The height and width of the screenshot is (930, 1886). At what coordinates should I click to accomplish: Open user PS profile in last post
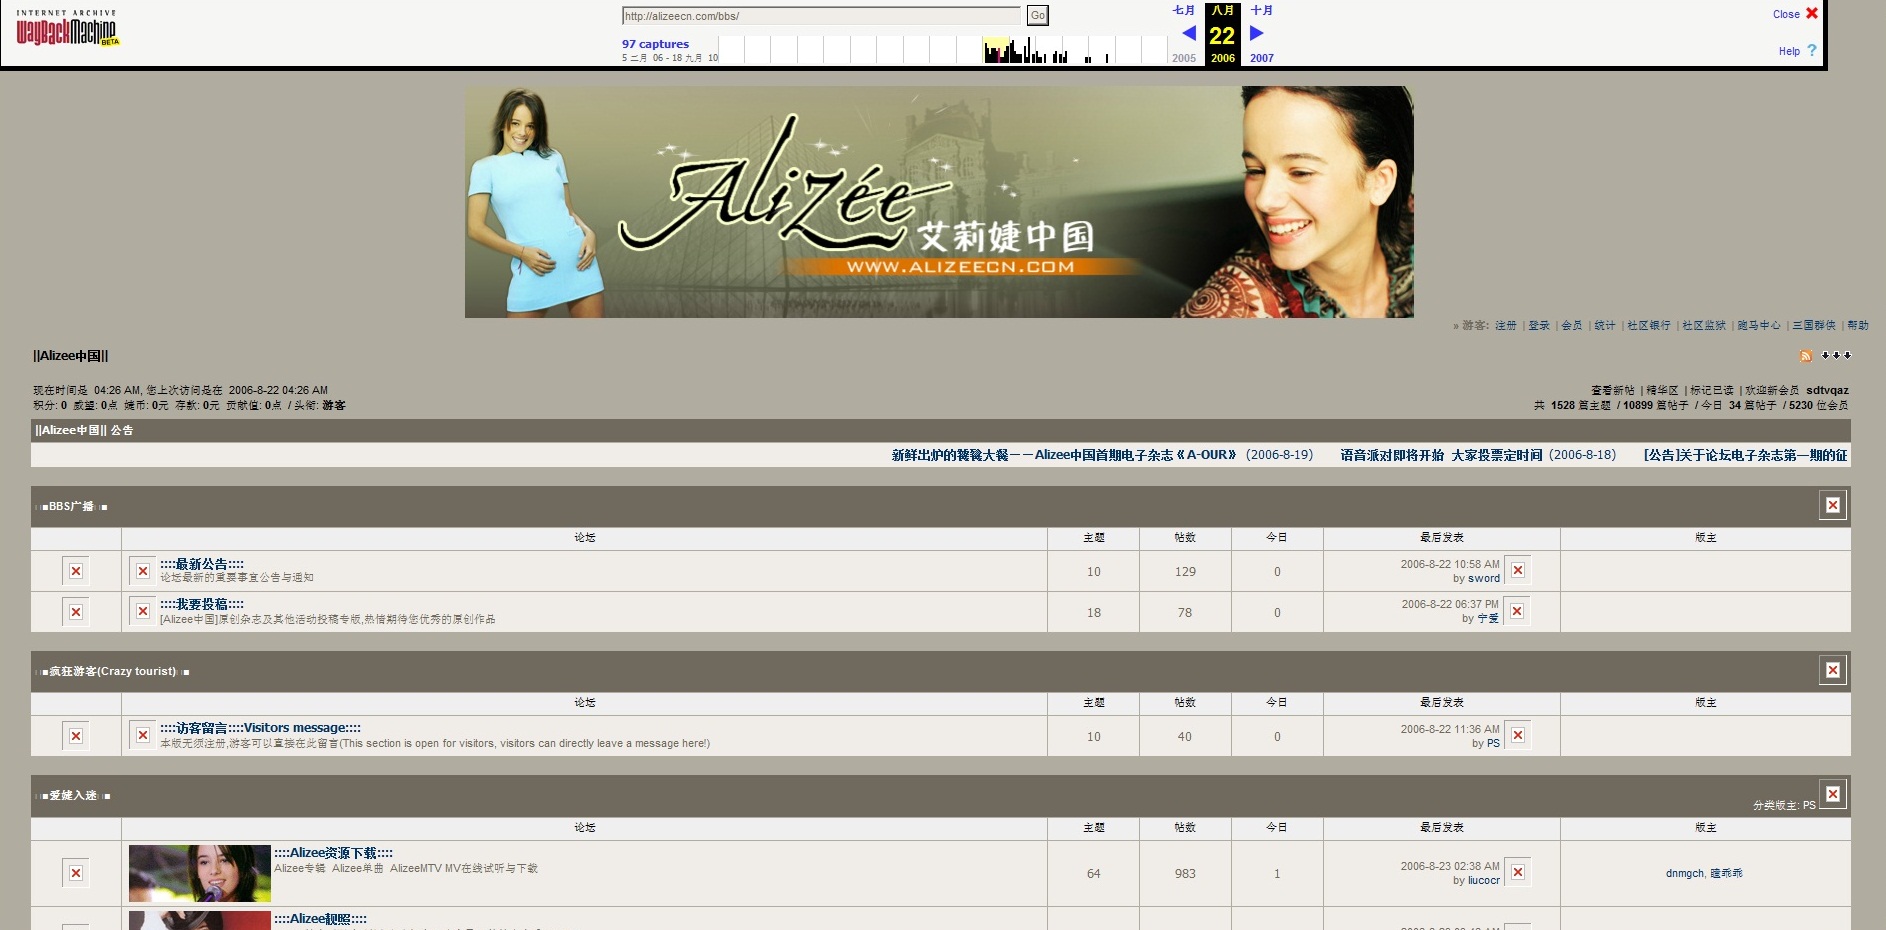(1493, 744)
